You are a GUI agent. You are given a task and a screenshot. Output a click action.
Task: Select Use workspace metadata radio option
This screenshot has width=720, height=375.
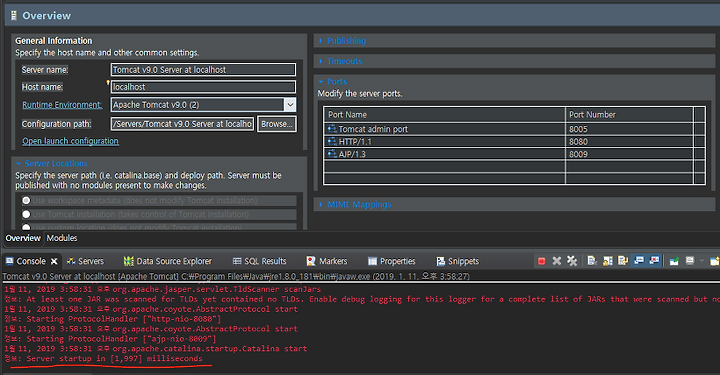(x=26, y=201)
